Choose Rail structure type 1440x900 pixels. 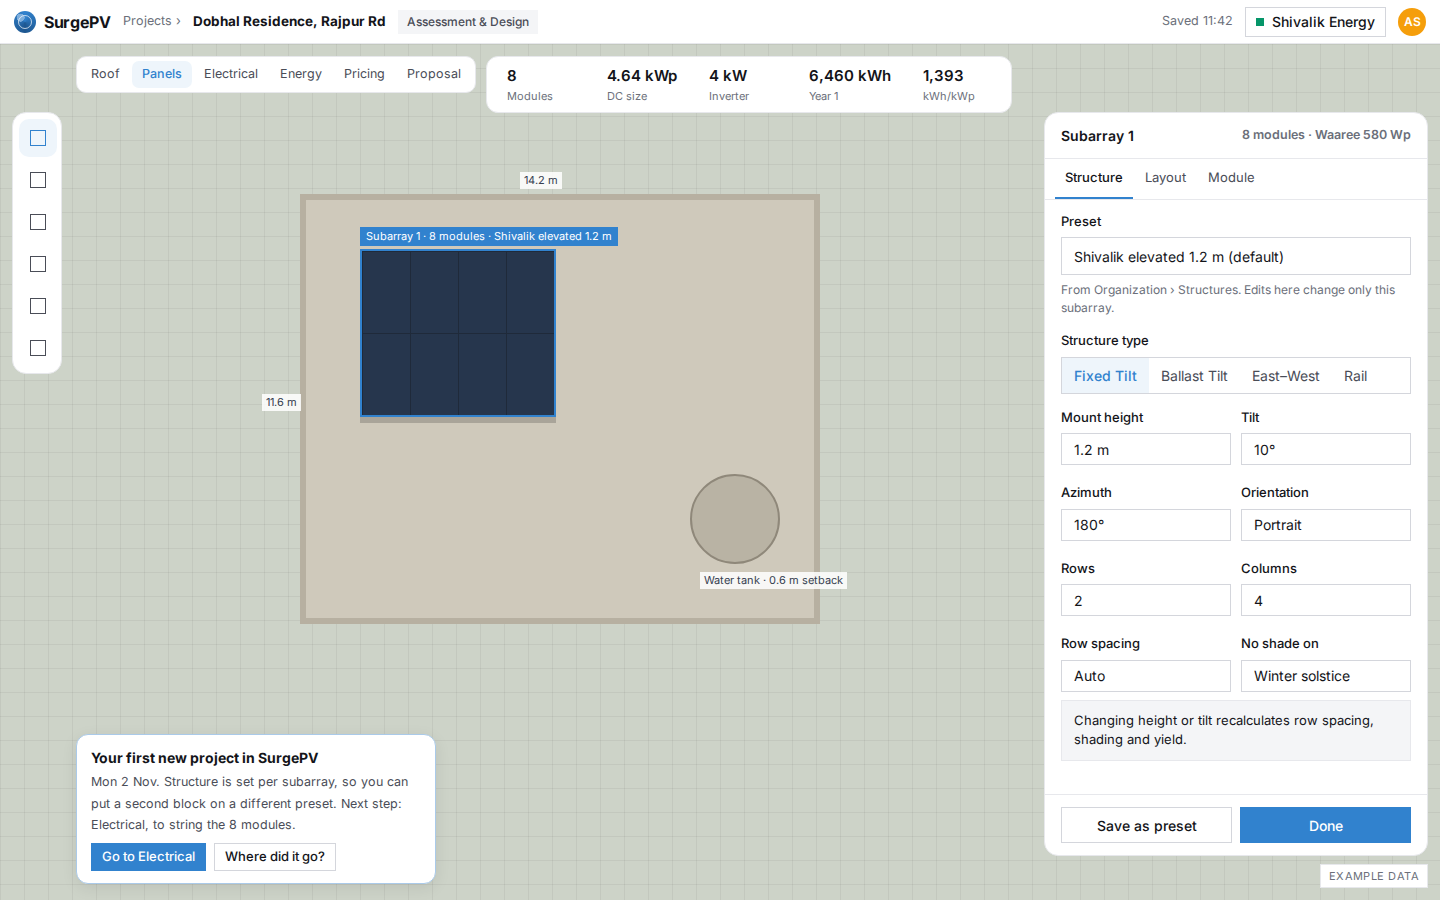pyautogui.click(x=1355, y=376)
